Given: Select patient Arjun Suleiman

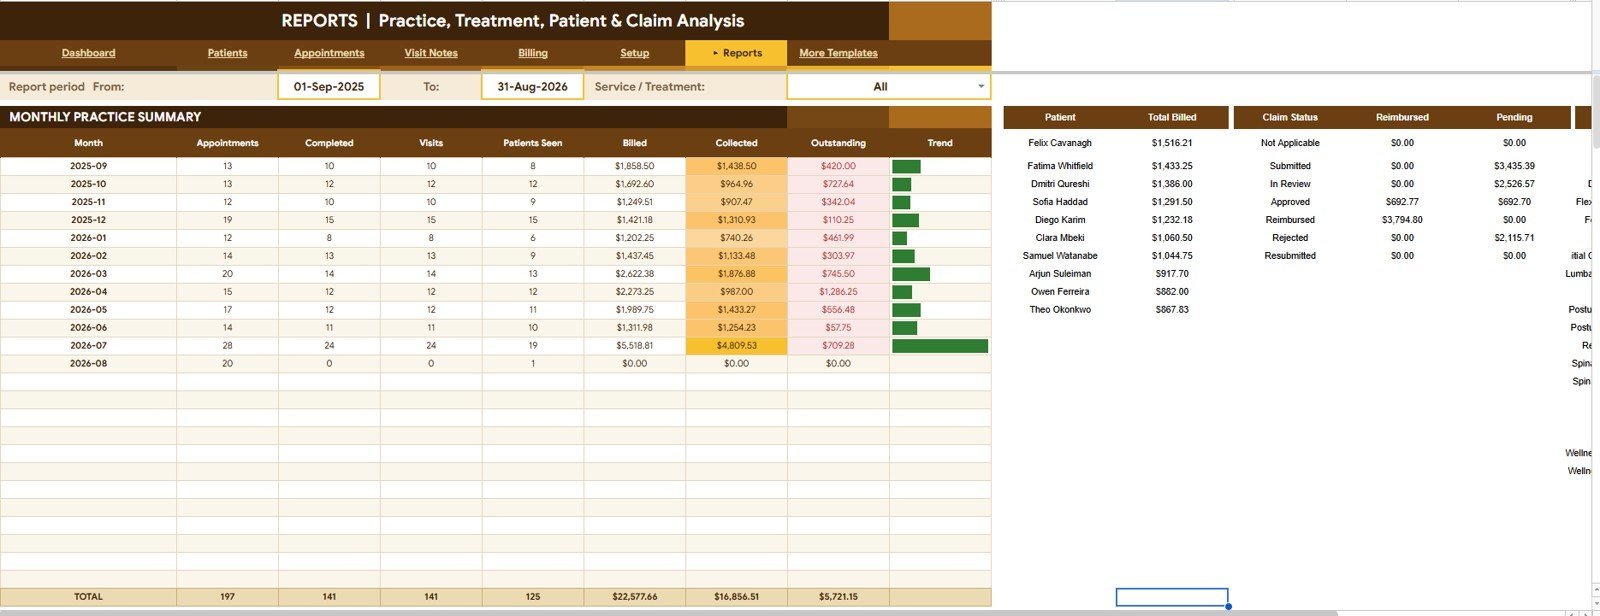Looking at the screenshot, I should (x=1060, y=274).
